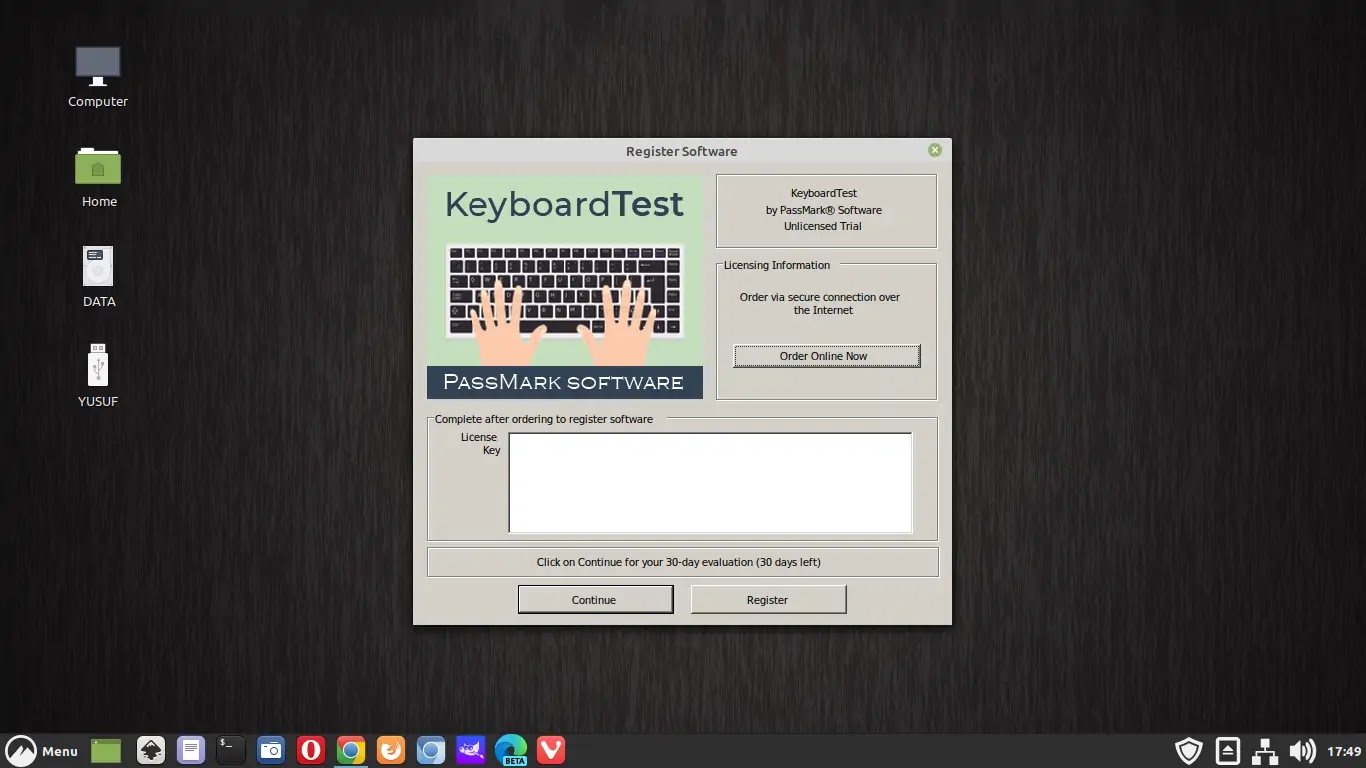Screen dimensions: 1366x768
Task: Open the removable drives eject tray icon
Action: point(1228,751)
